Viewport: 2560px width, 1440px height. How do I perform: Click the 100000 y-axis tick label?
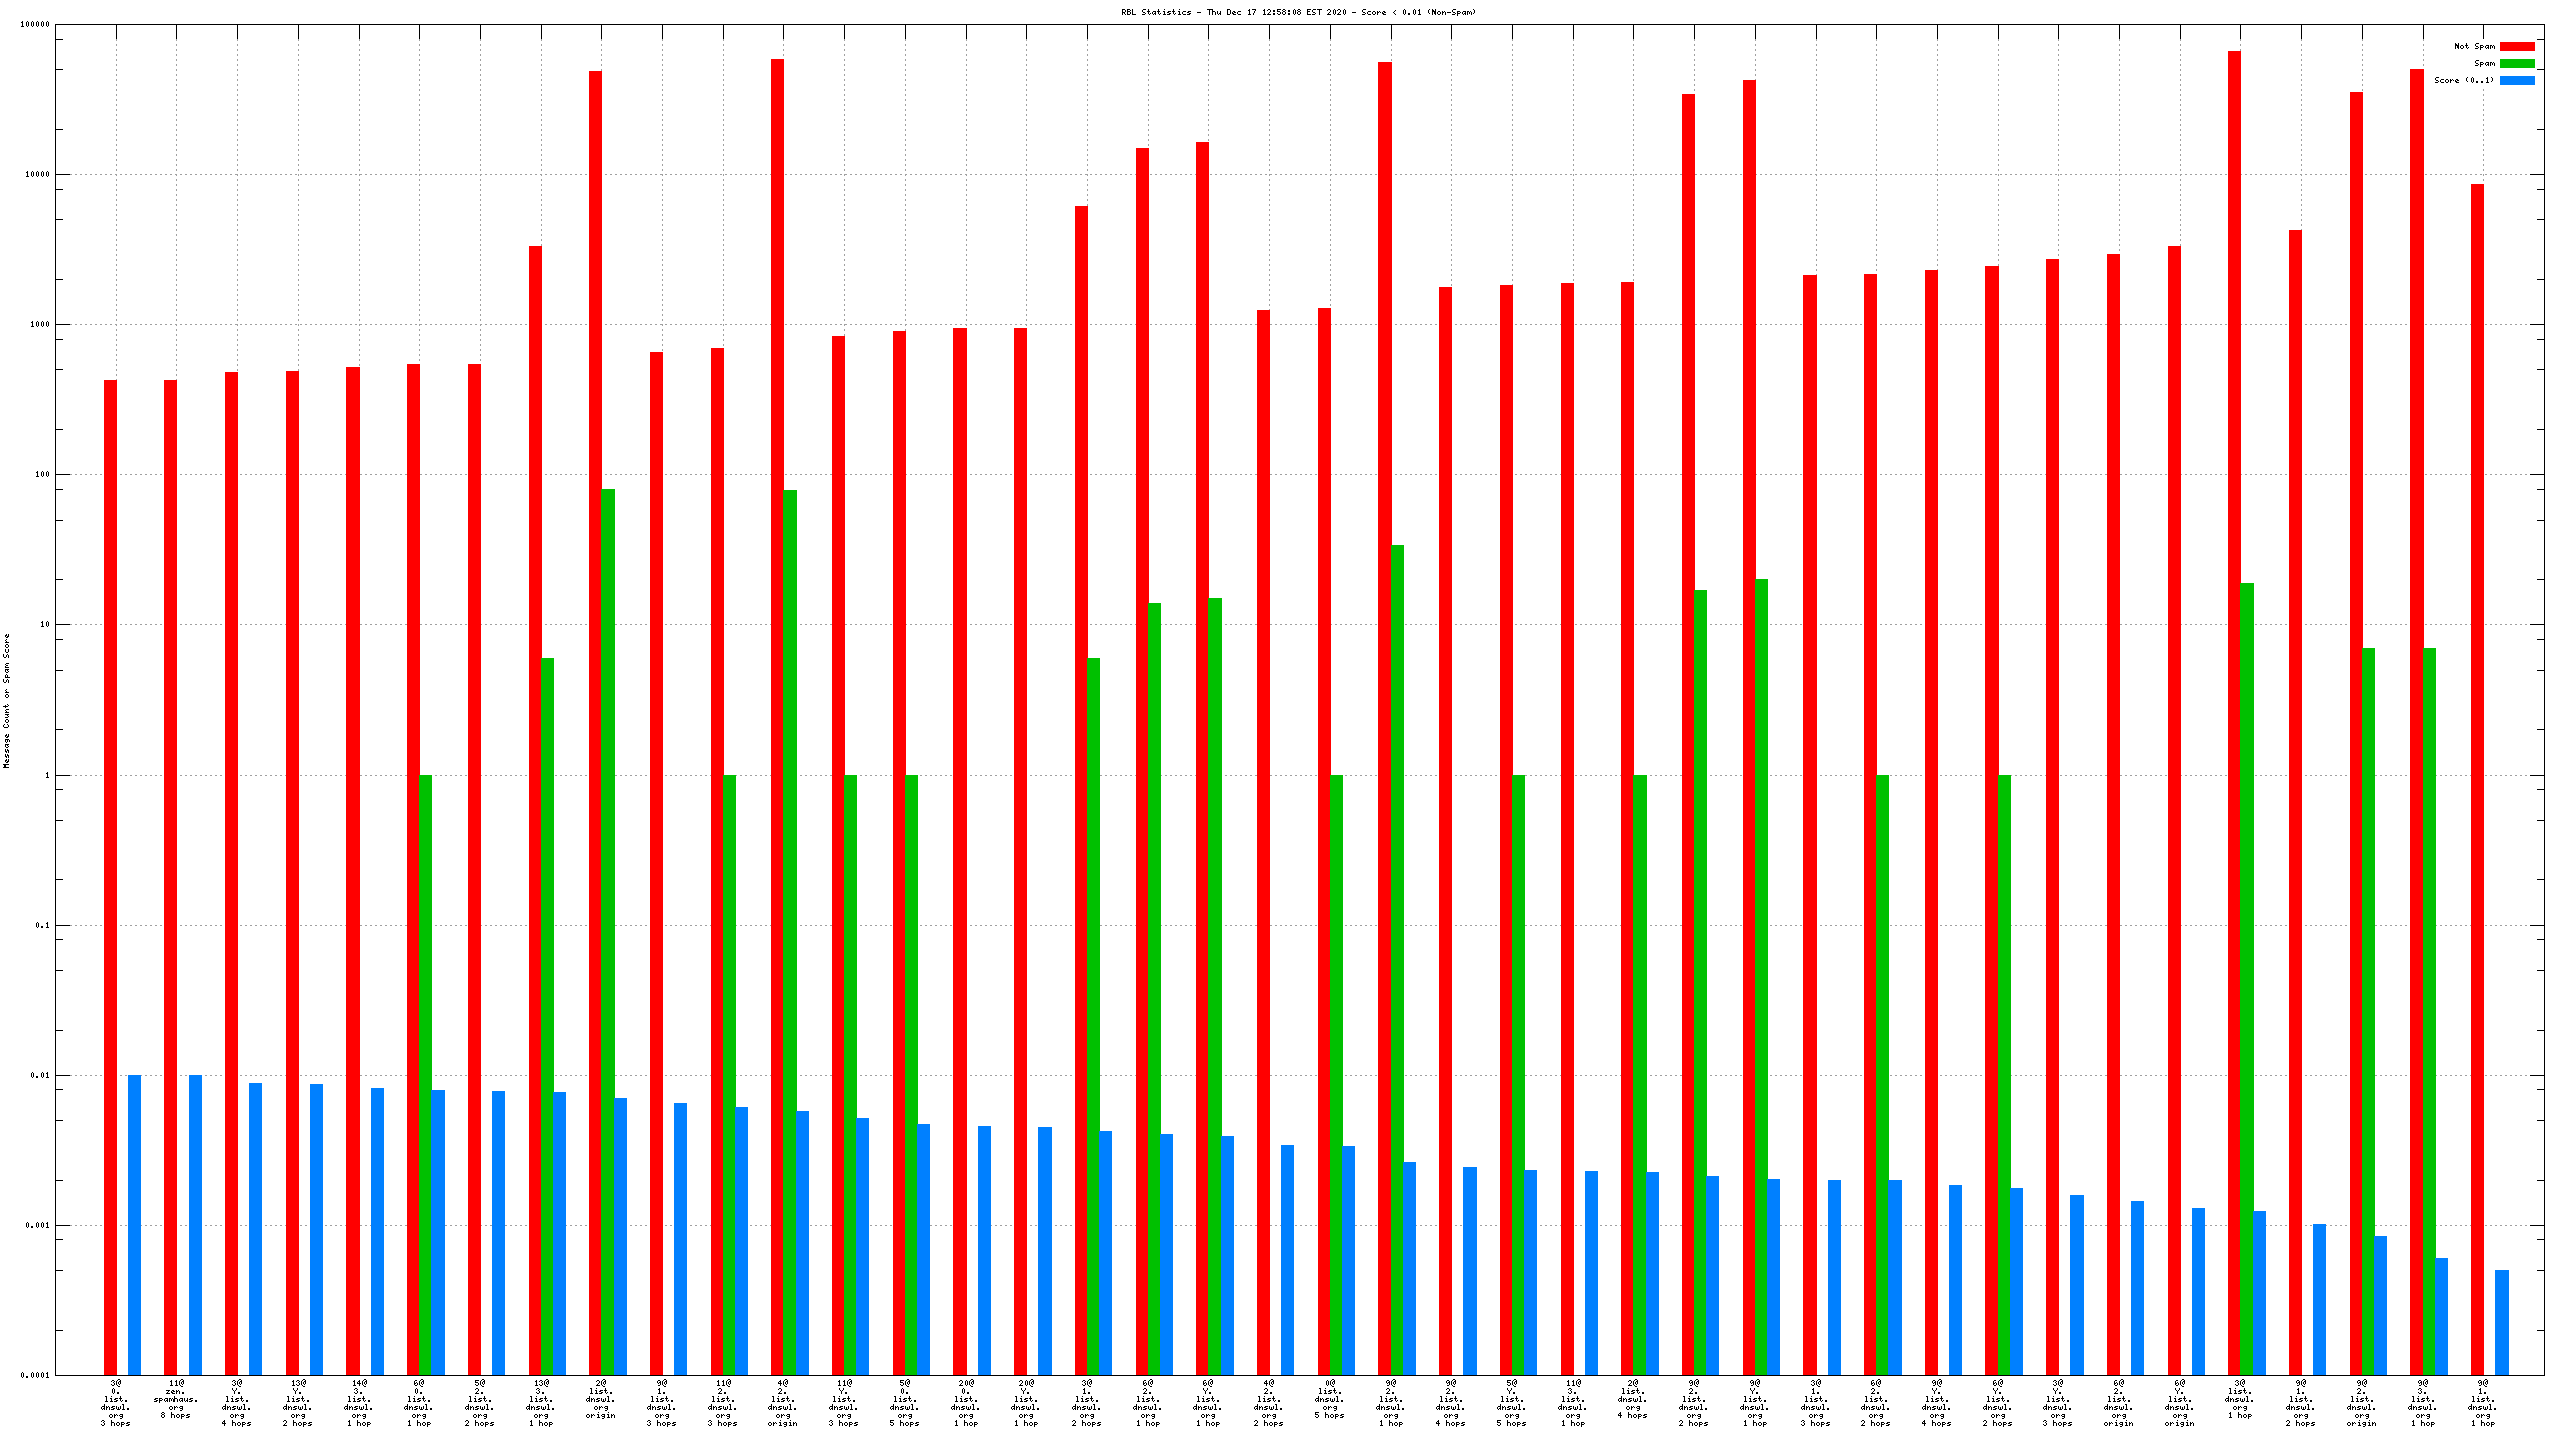(x=34, y=24)
